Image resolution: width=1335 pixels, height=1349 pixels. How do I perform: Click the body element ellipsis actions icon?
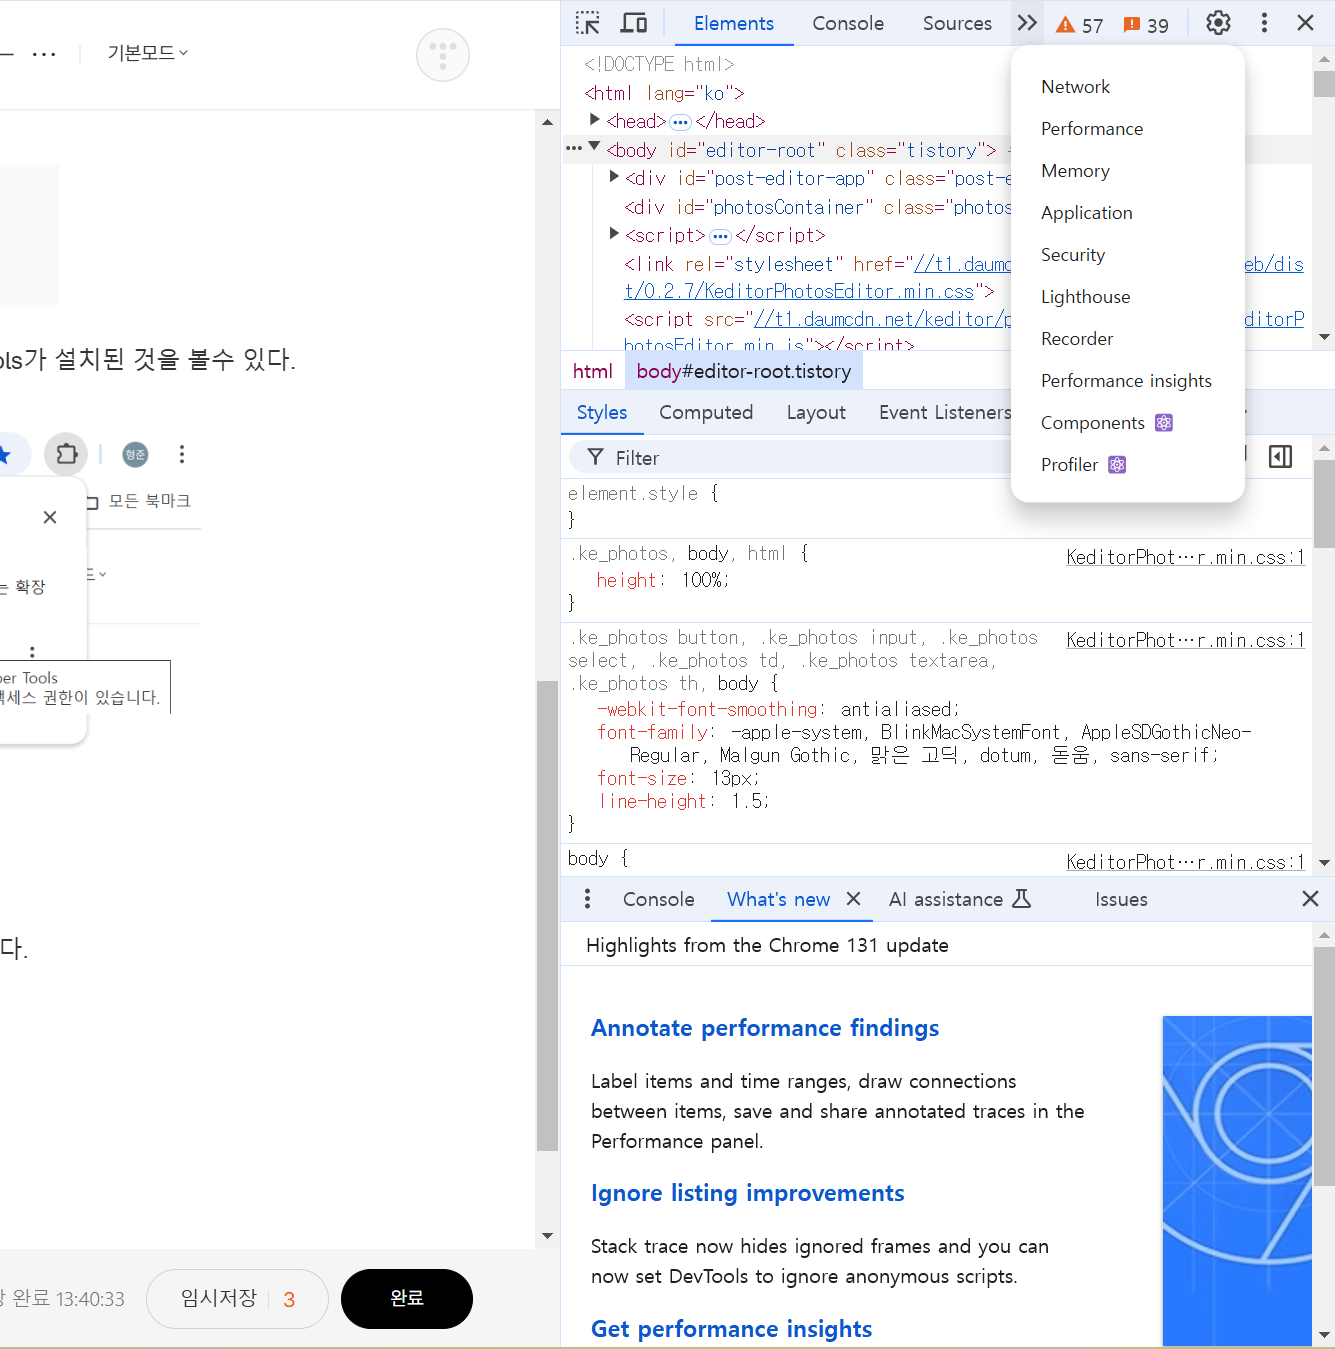point(573,149)
